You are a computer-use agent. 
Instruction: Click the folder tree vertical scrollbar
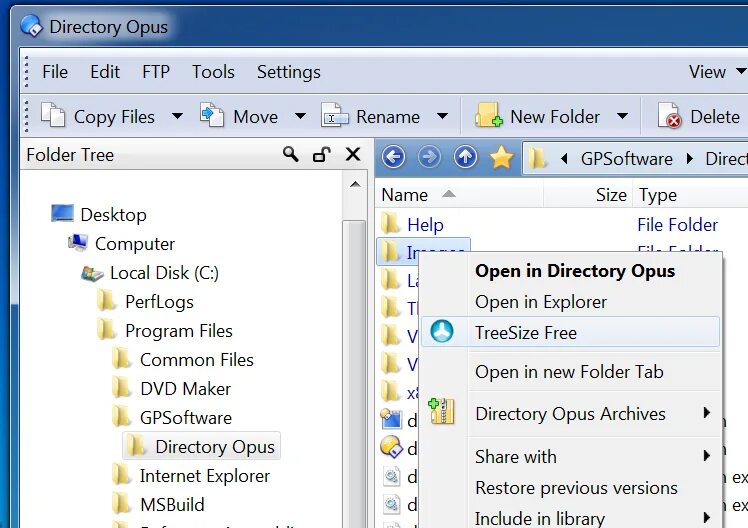point(354,374)
